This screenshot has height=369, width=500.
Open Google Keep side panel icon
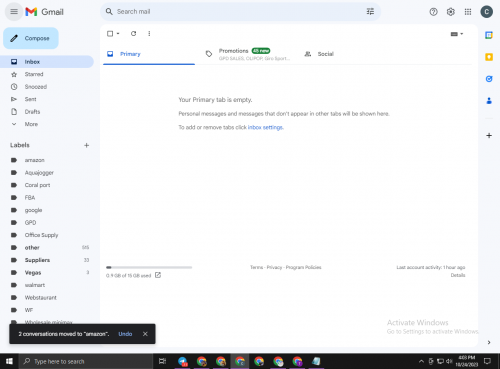click(489, 57)
